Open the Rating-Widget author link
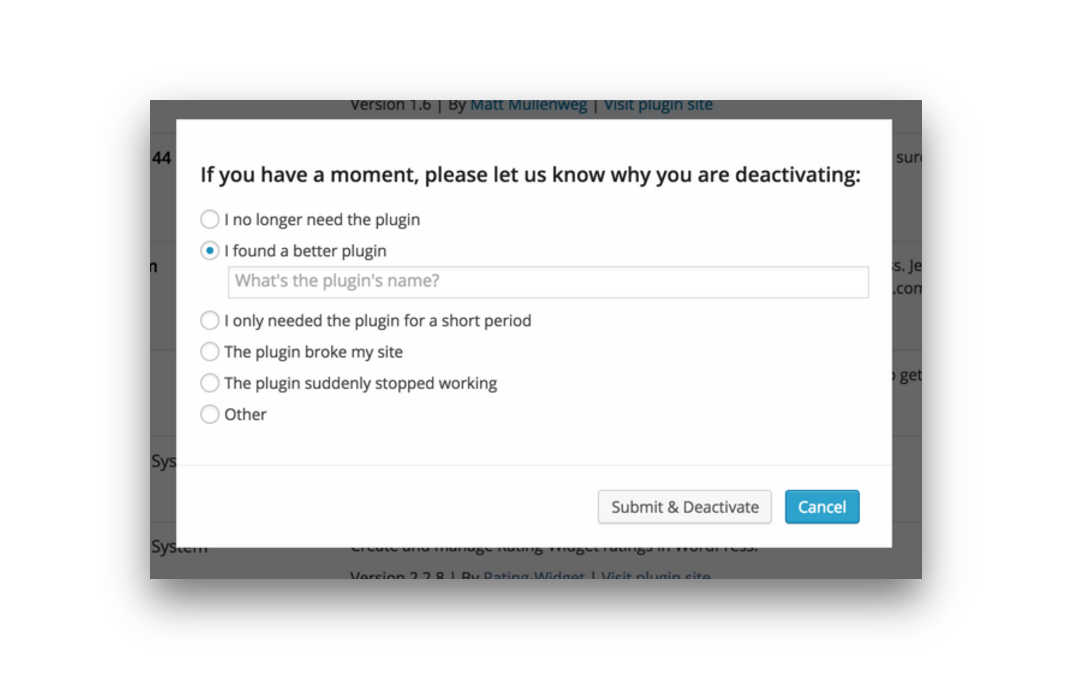Screen dimensions: 1072x679 pyautogui.click(x=534, y=577)
